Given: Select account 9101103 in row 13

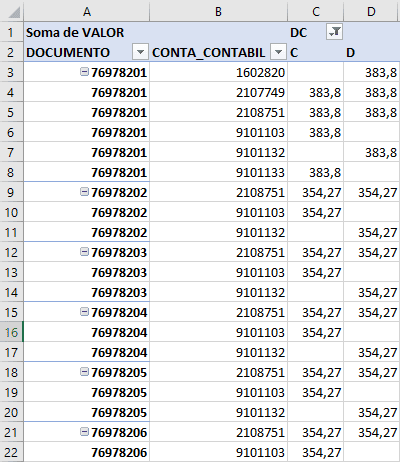Looking at the screenshot, I should 218,272.
